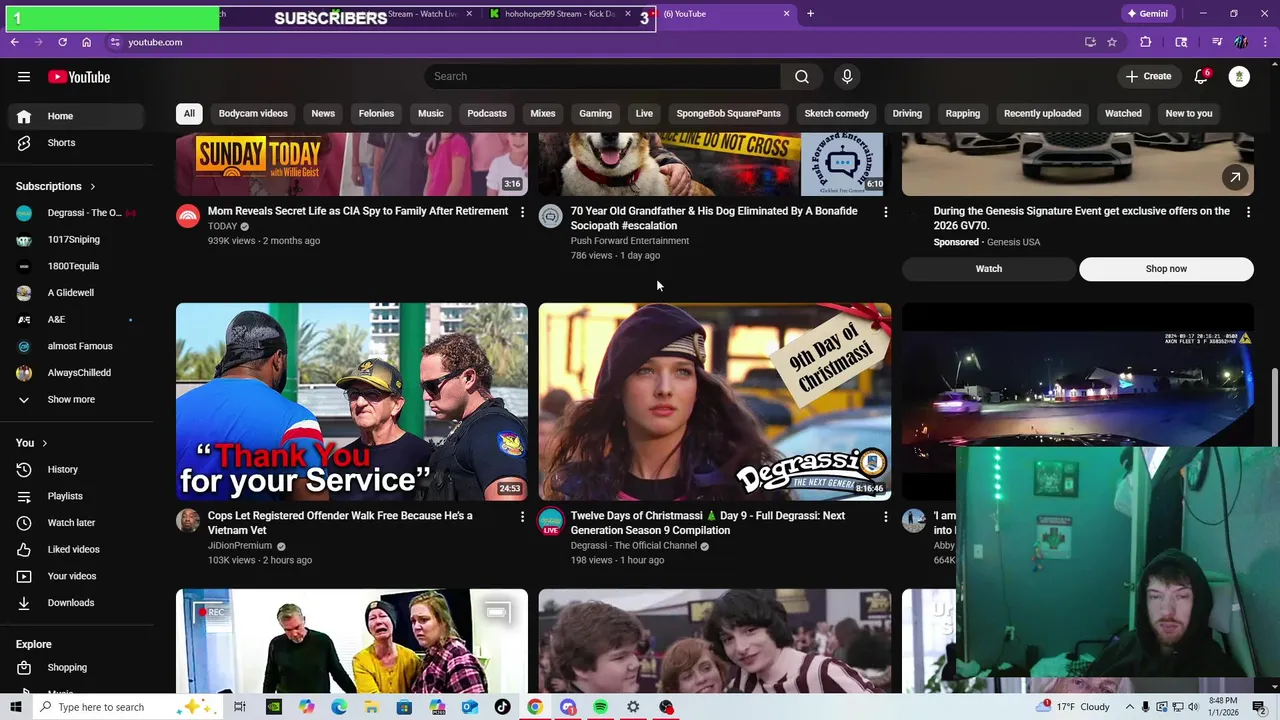Switch to the hohohope999 Stream Kick tab

click(558, 14)
